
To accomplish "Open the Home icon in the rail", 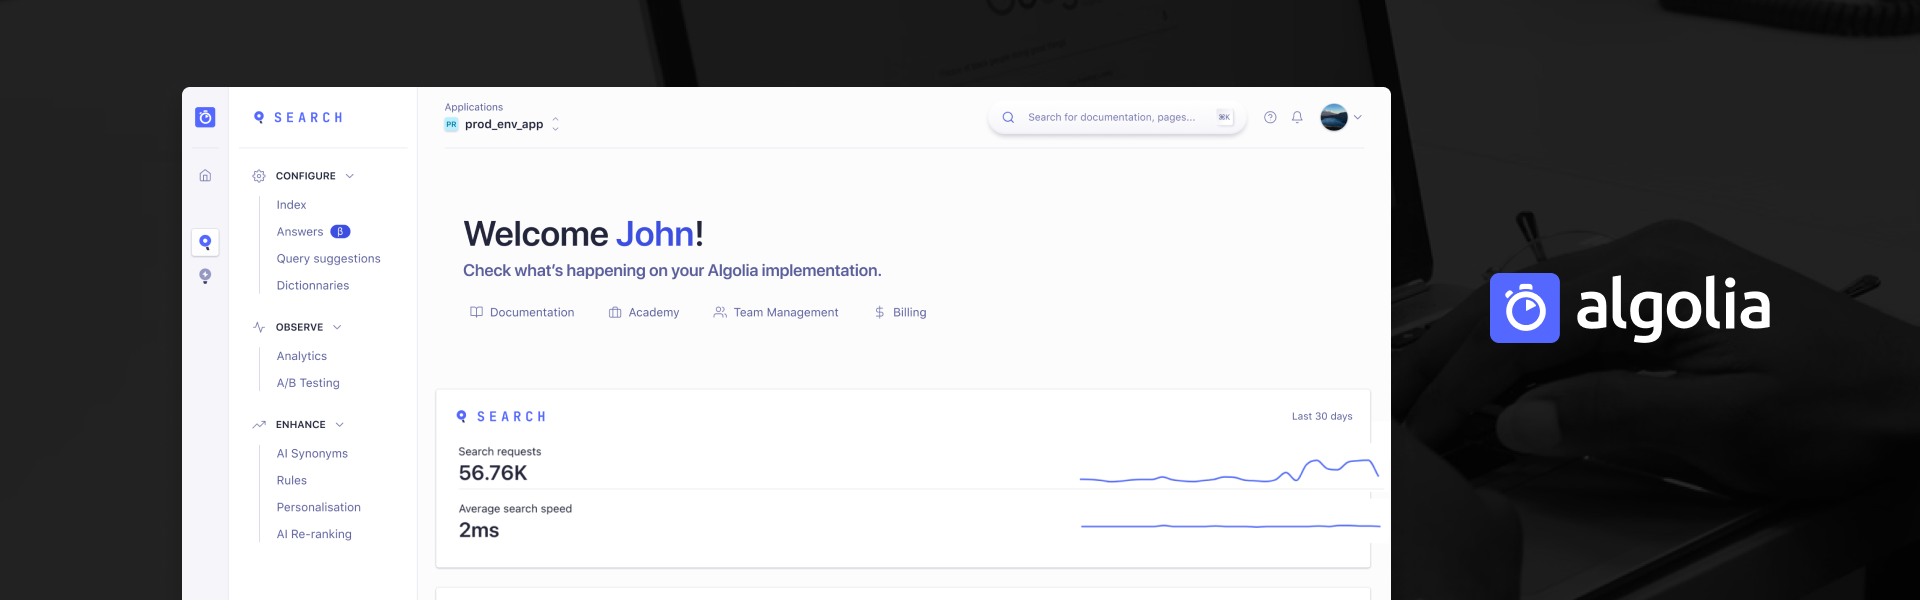I will [x=205, y=175].
